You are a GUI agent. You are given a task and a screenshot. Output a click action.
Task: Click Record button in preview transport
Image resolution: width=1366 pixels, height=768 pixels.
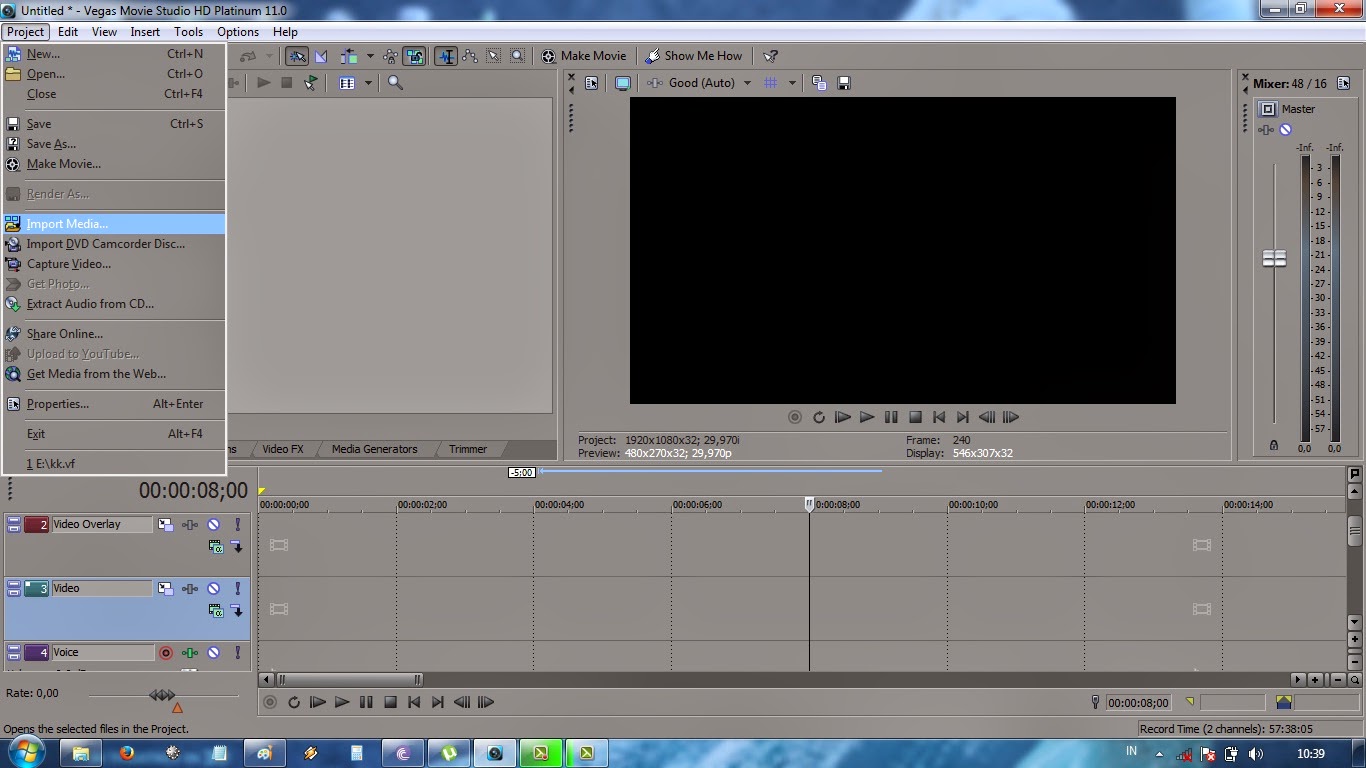(795, 417)
